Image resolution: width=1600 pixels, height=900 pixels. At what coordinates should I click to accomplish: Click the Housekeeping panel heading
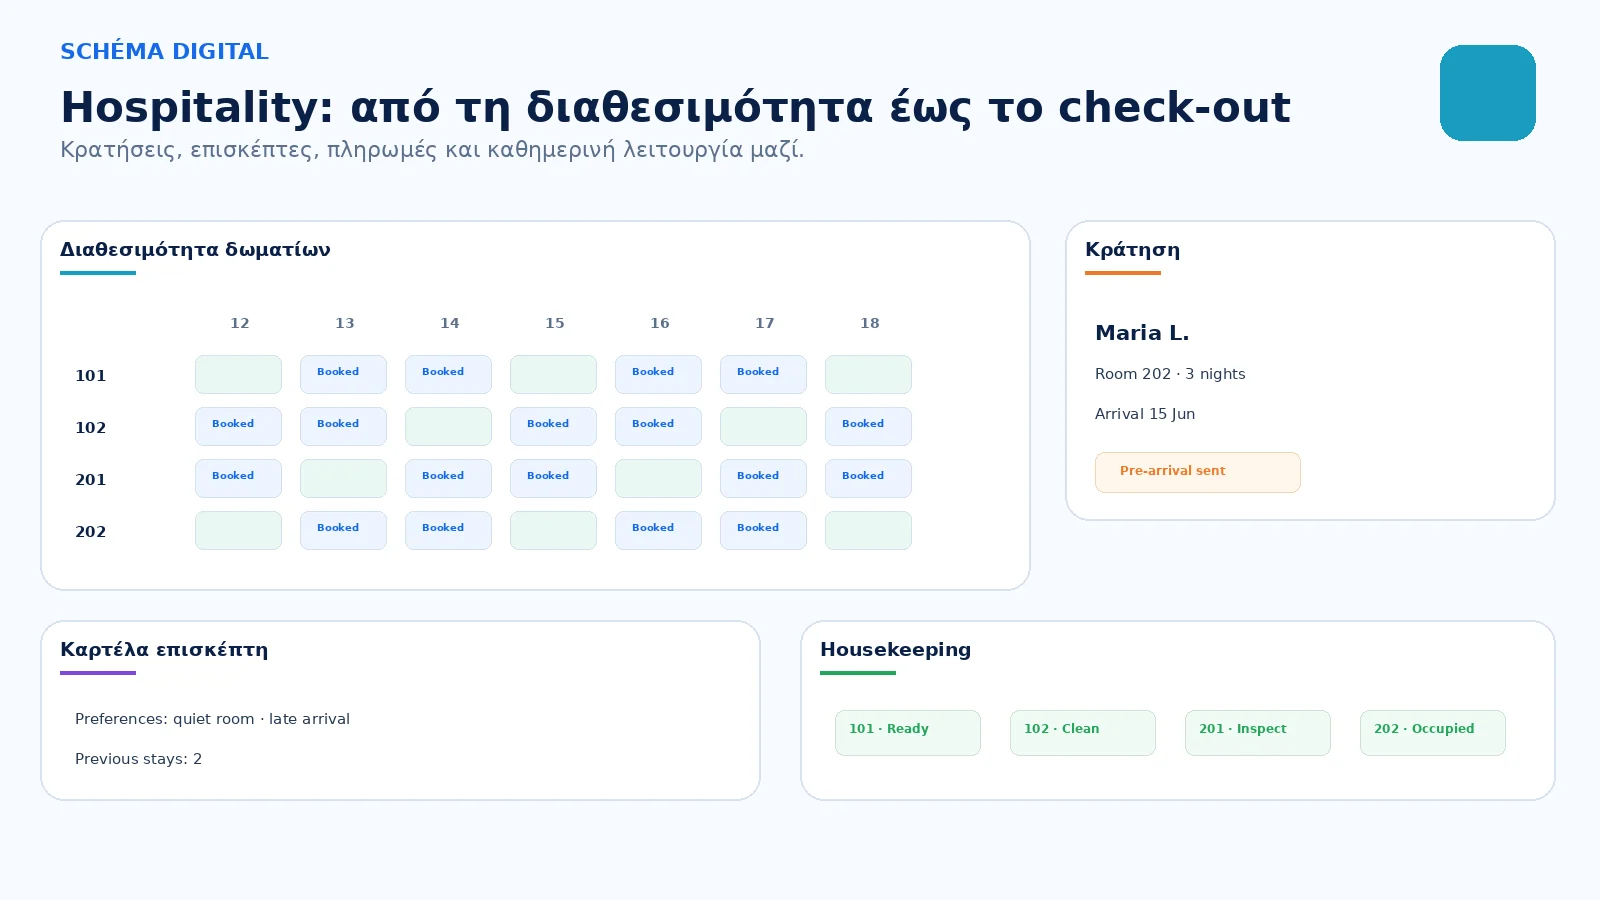point(895,650)
